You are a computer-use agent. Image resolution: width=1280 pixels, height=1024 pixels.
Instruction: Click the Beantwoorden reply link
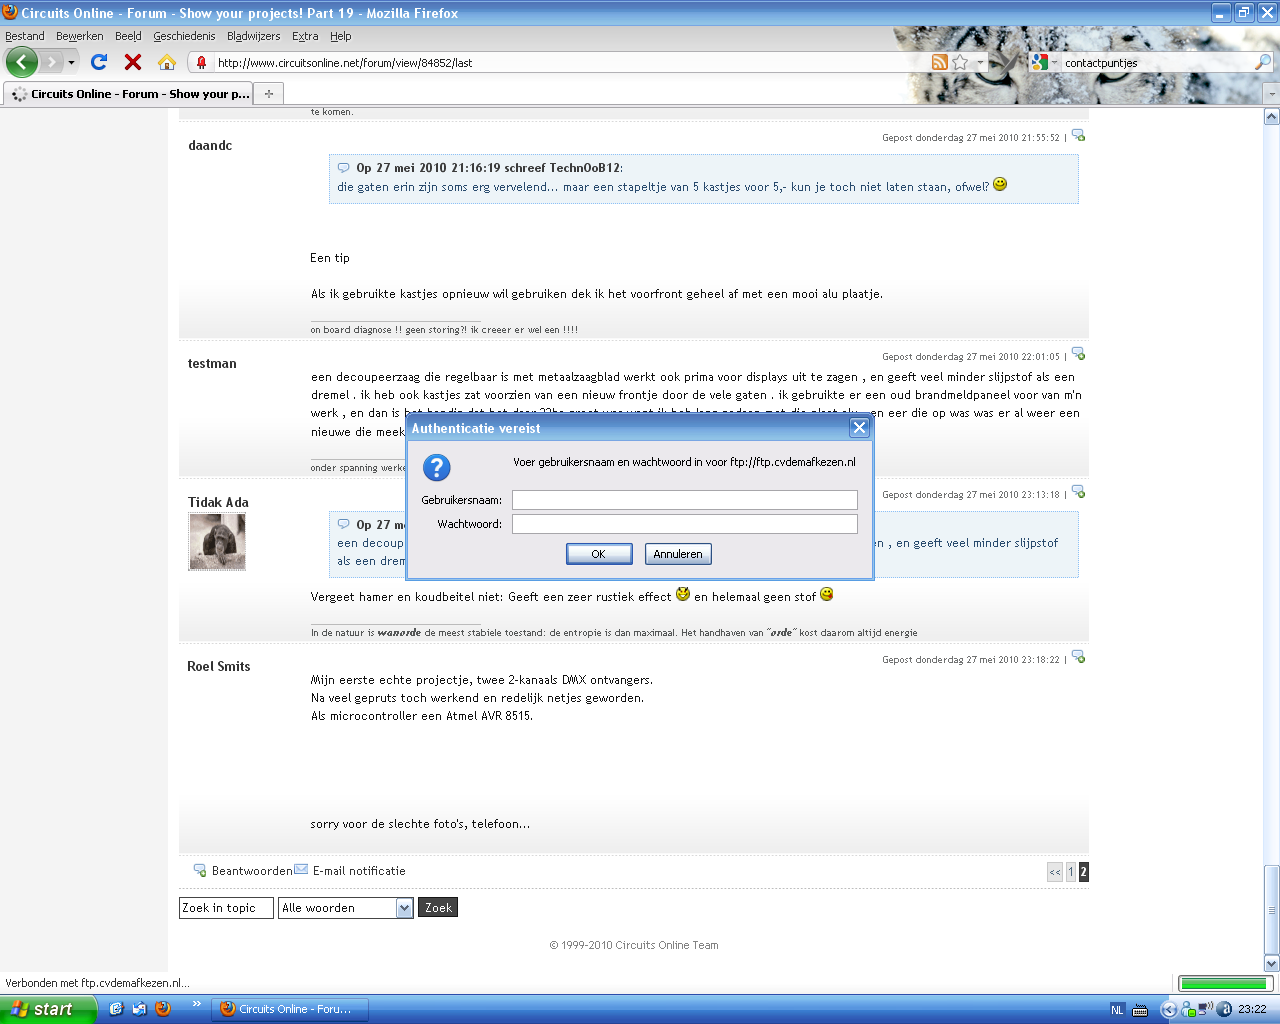pyautogui.click(x=251, y=871)
